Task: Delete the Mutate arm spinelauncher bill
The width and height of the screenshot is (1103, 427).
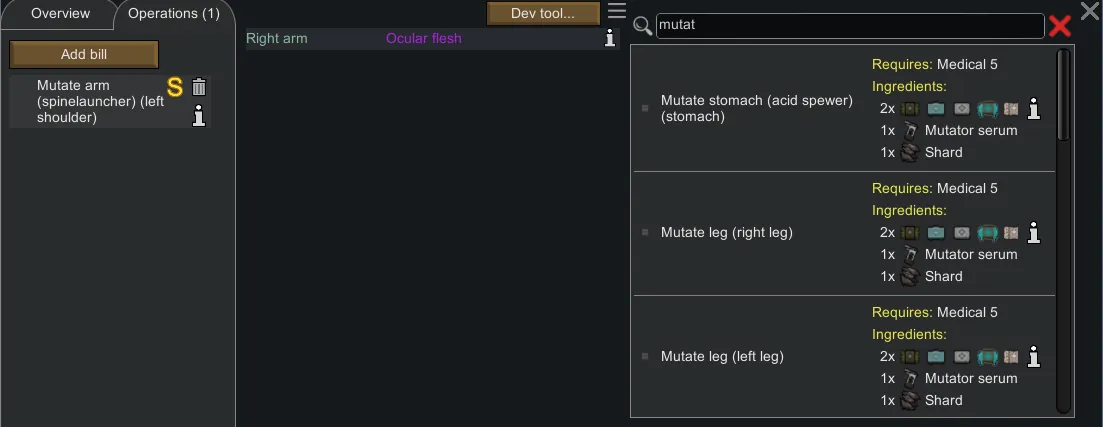Action: pos(199,88)
